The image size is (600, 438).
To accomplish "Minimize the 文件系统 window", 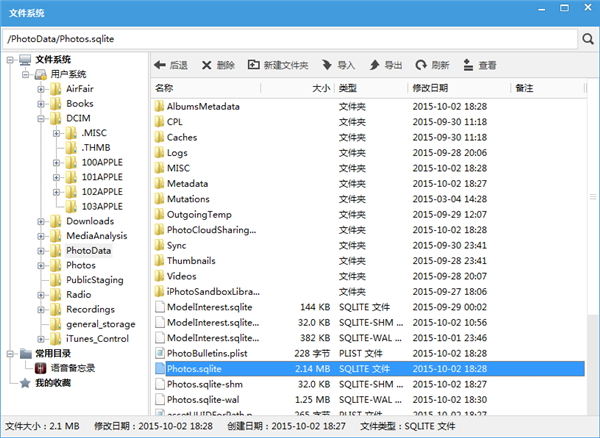I will (541, 8).
